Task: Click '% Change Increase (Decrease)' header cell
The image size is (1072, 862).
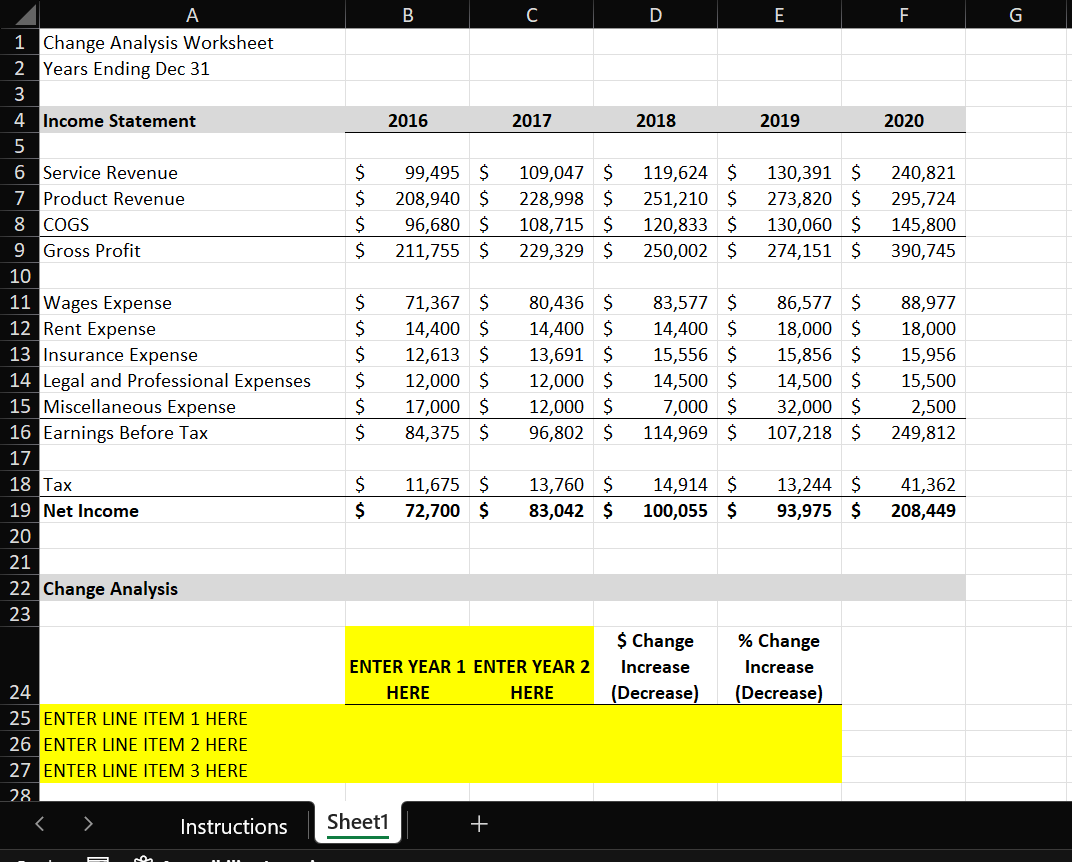Action: (779, 666)
